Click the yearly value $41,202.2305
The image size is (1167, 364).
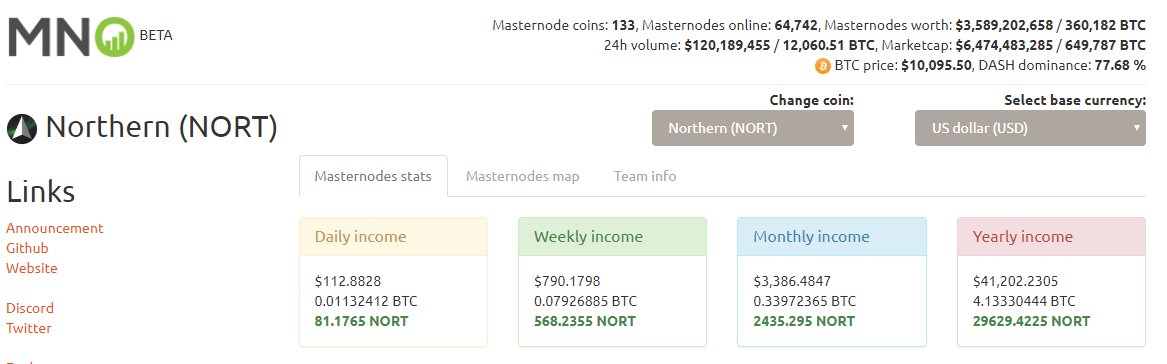click(x=1015, y=281)
